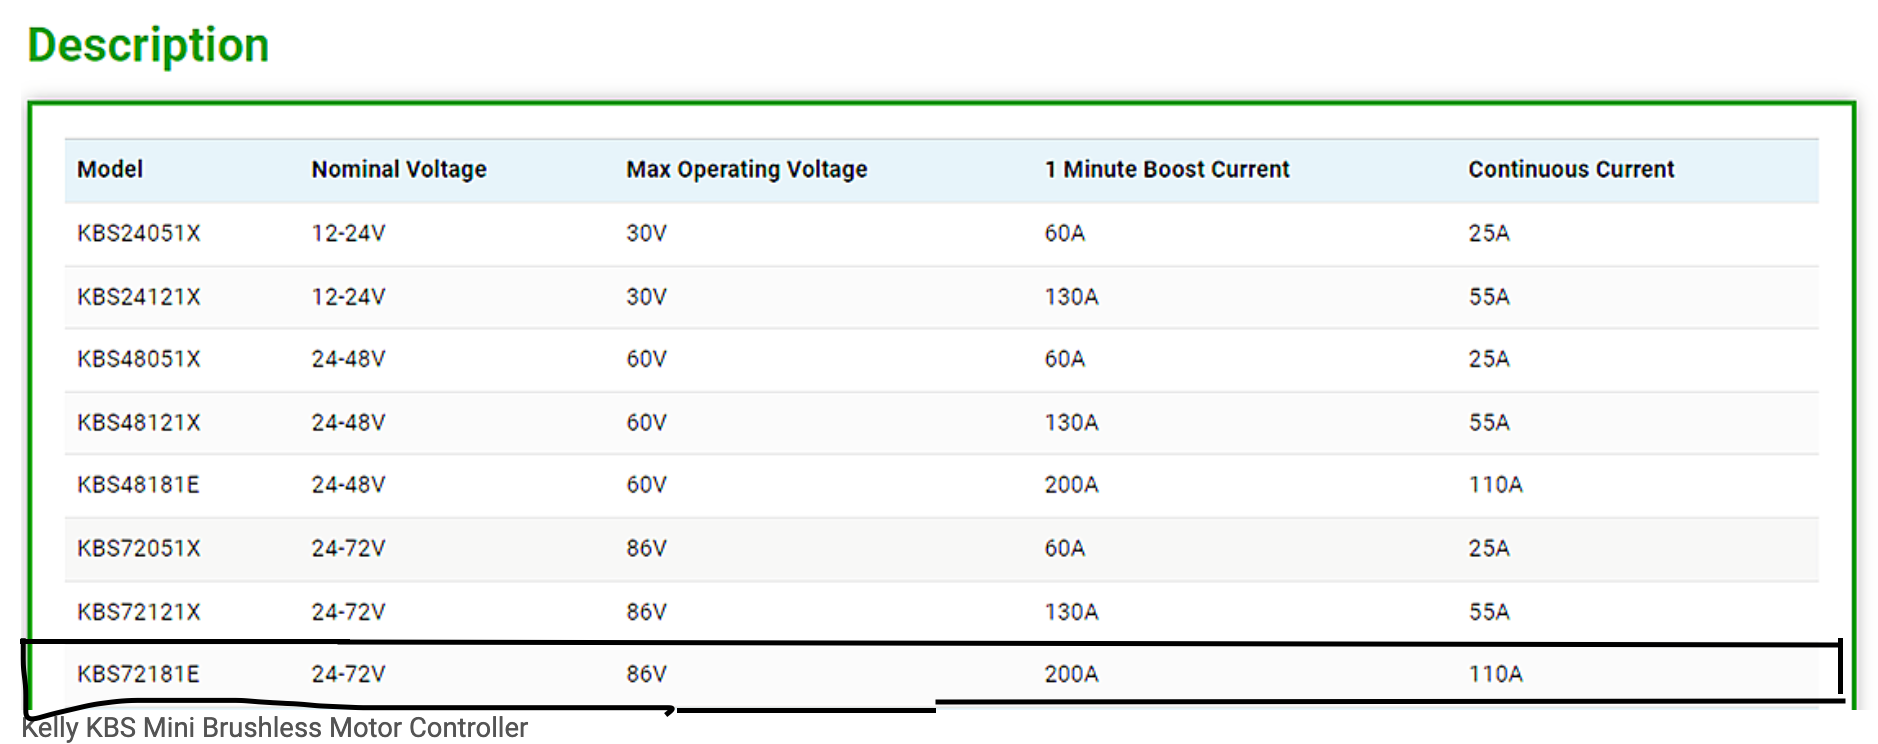Click 24-72V in the KBS72051X row

coord(348,549)
